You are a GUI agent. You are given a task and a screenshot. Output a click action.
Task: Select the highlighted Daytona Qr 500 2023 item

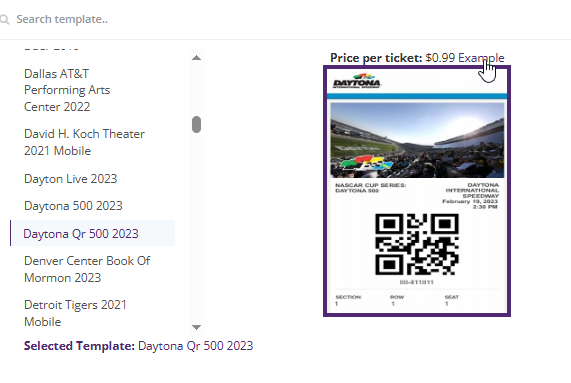[92, 233]
